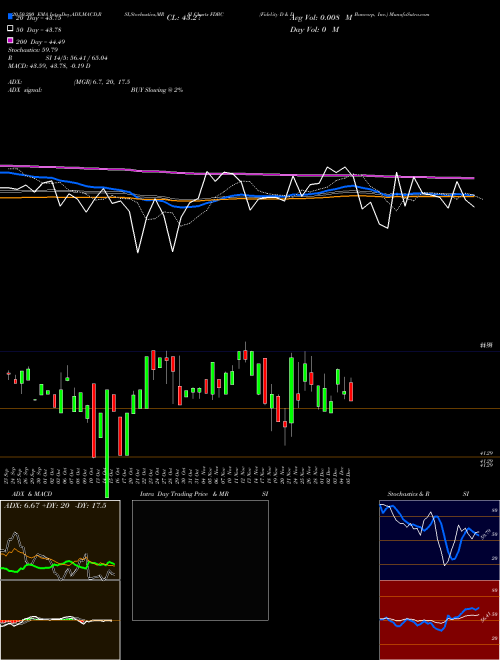The image size is (500, 660).
Task: Click the 'SI 14/3: 36.41 / 63.04' reading
Action: point(77,58)
